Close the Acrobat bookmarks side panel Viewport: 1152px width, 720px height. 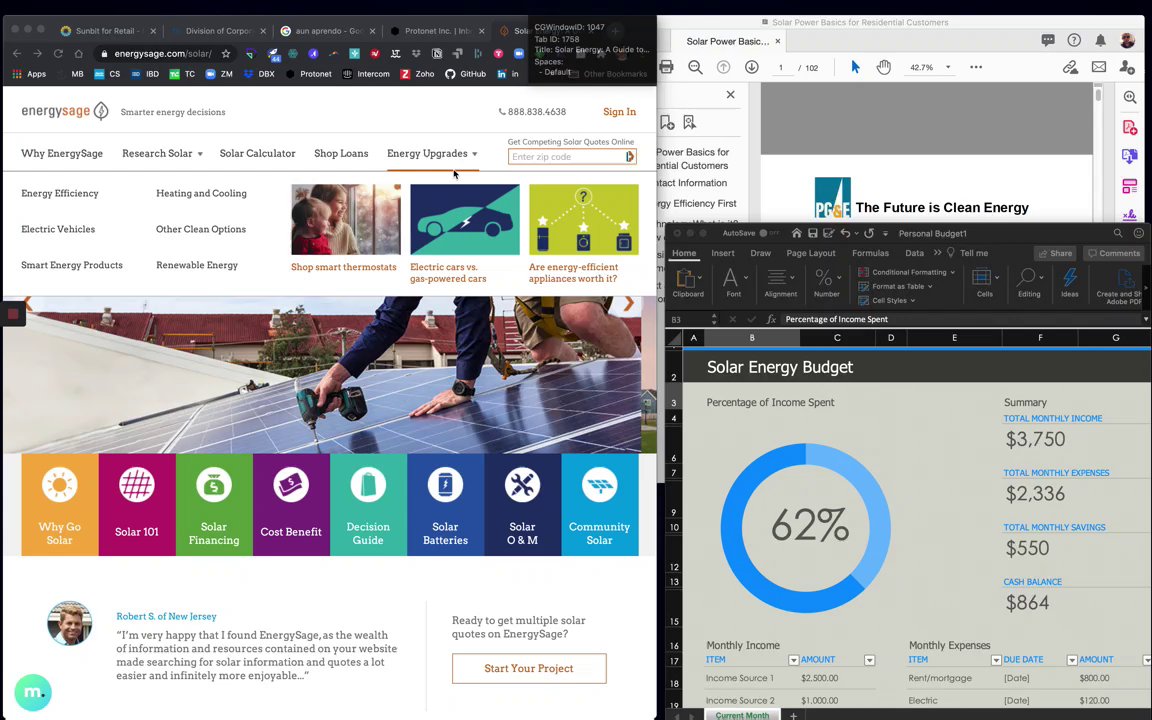pos(730,94)
